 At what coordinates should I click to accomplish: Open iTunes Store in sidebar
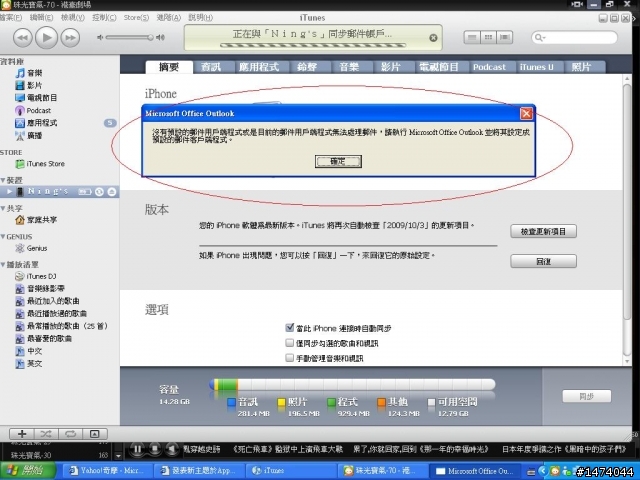[x=40, y=164]
